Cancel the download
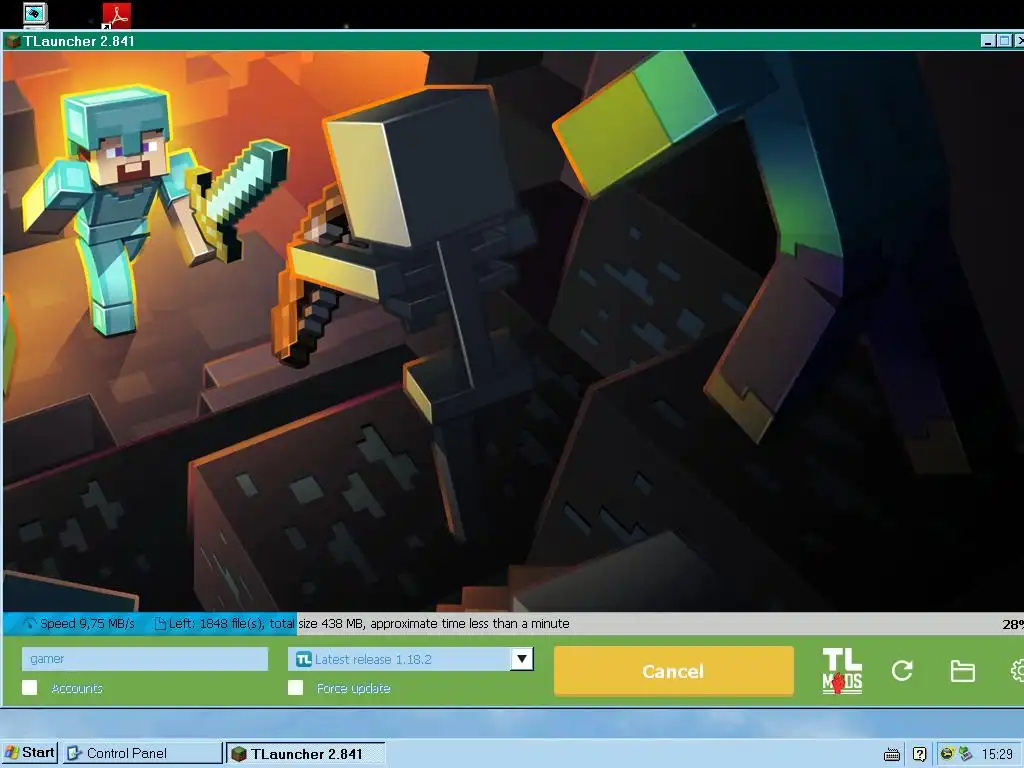 [673, 671]
